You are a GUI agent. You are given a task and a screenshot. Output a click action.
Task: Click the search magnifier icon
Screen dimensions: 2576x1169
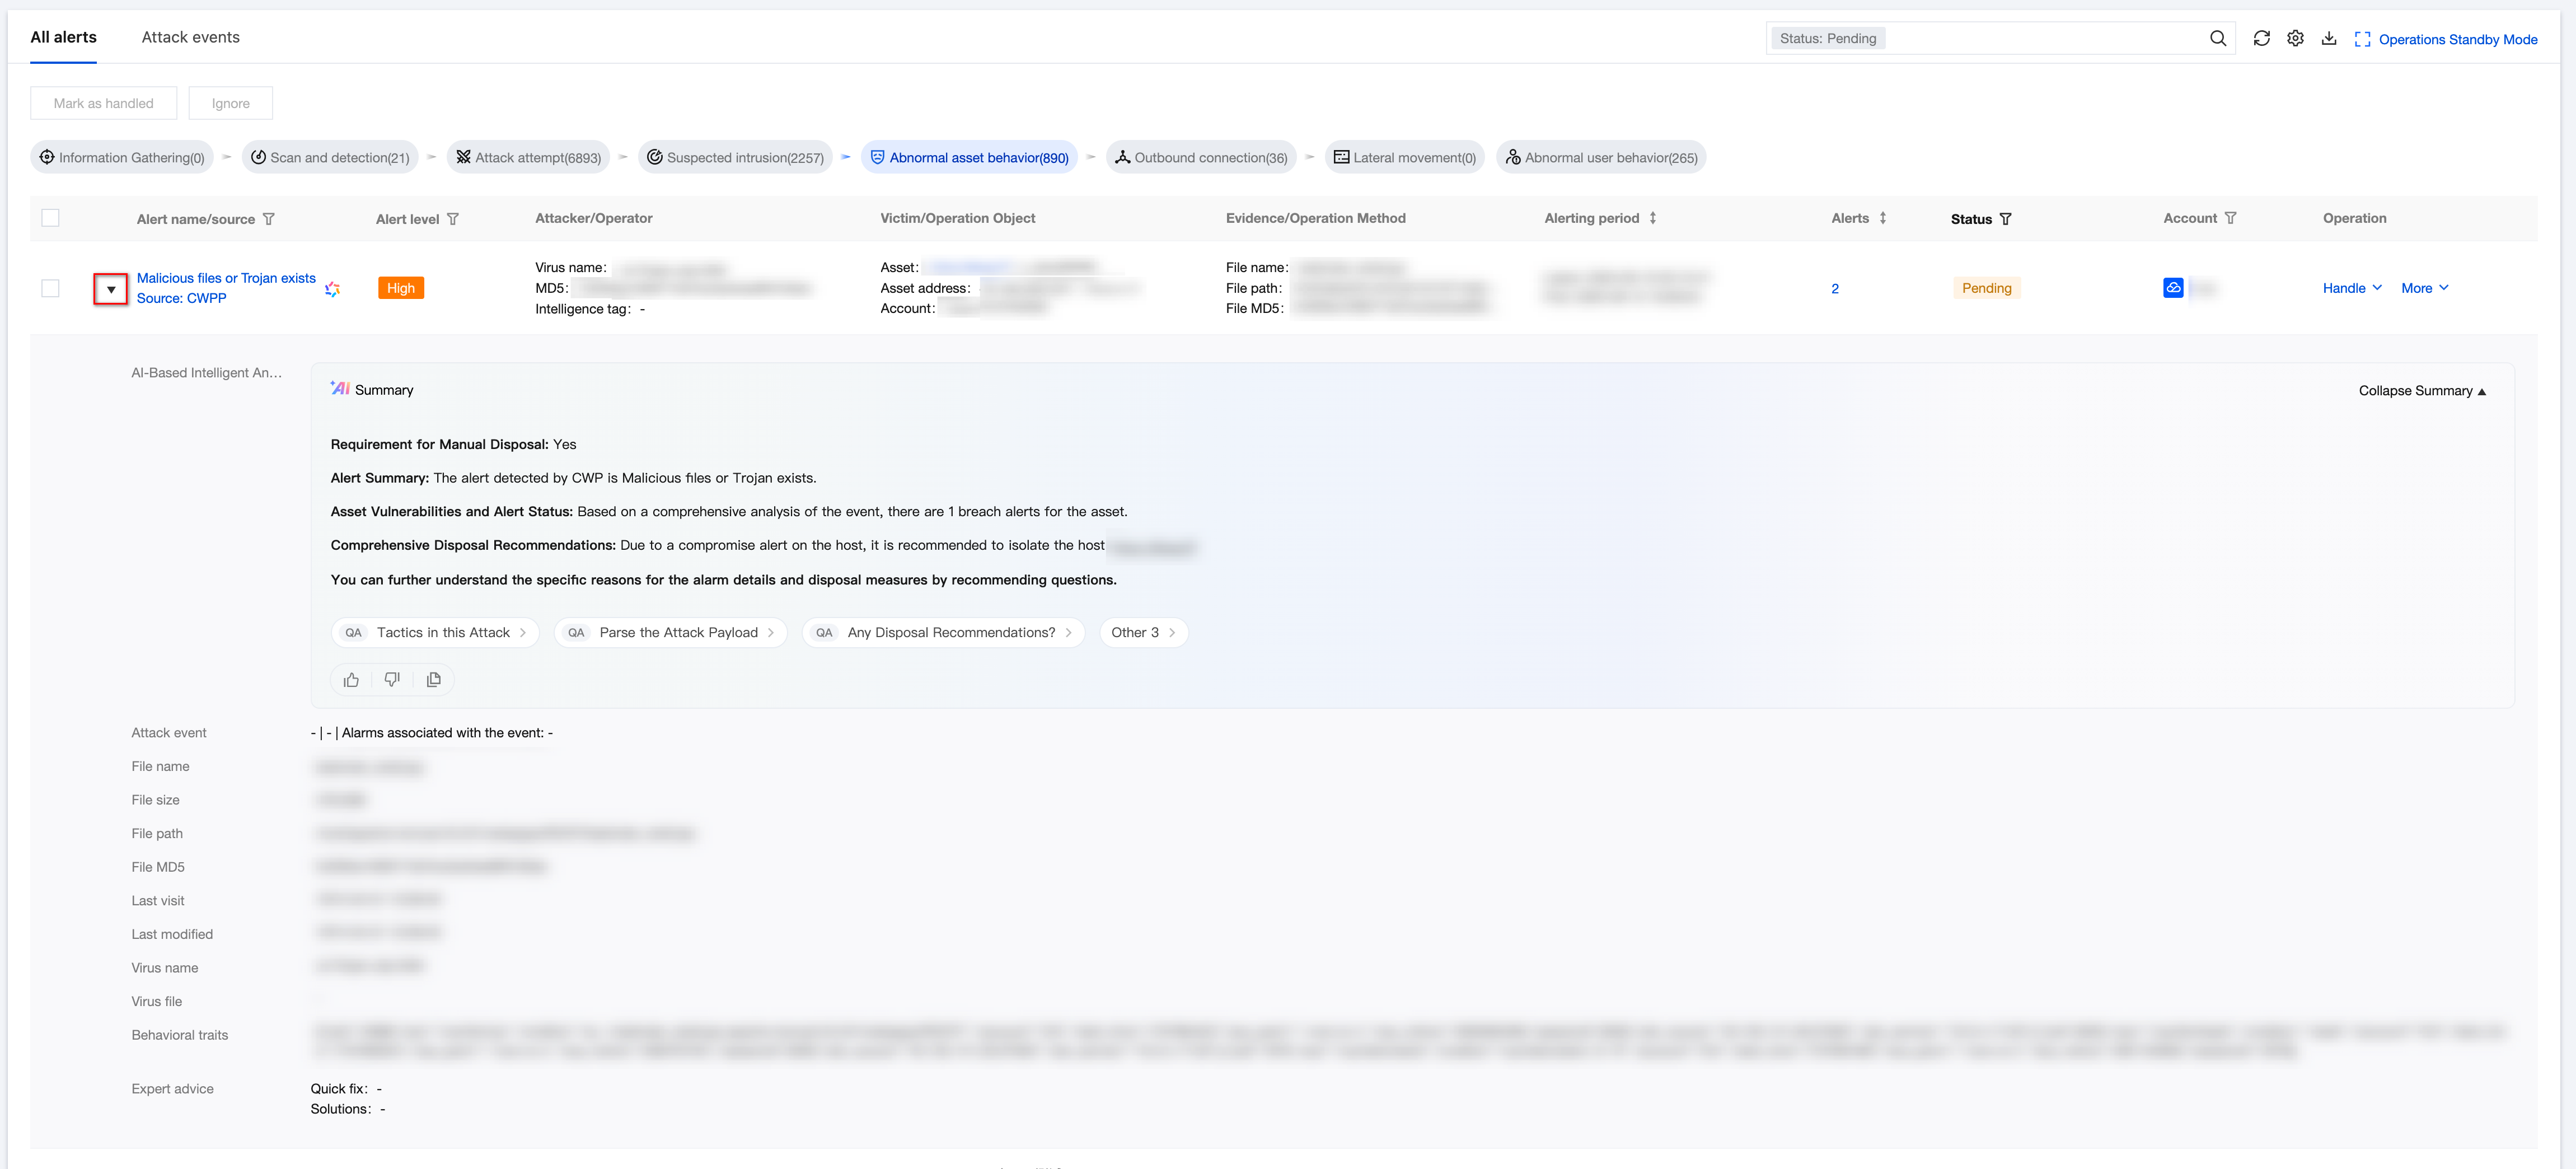2217,38
